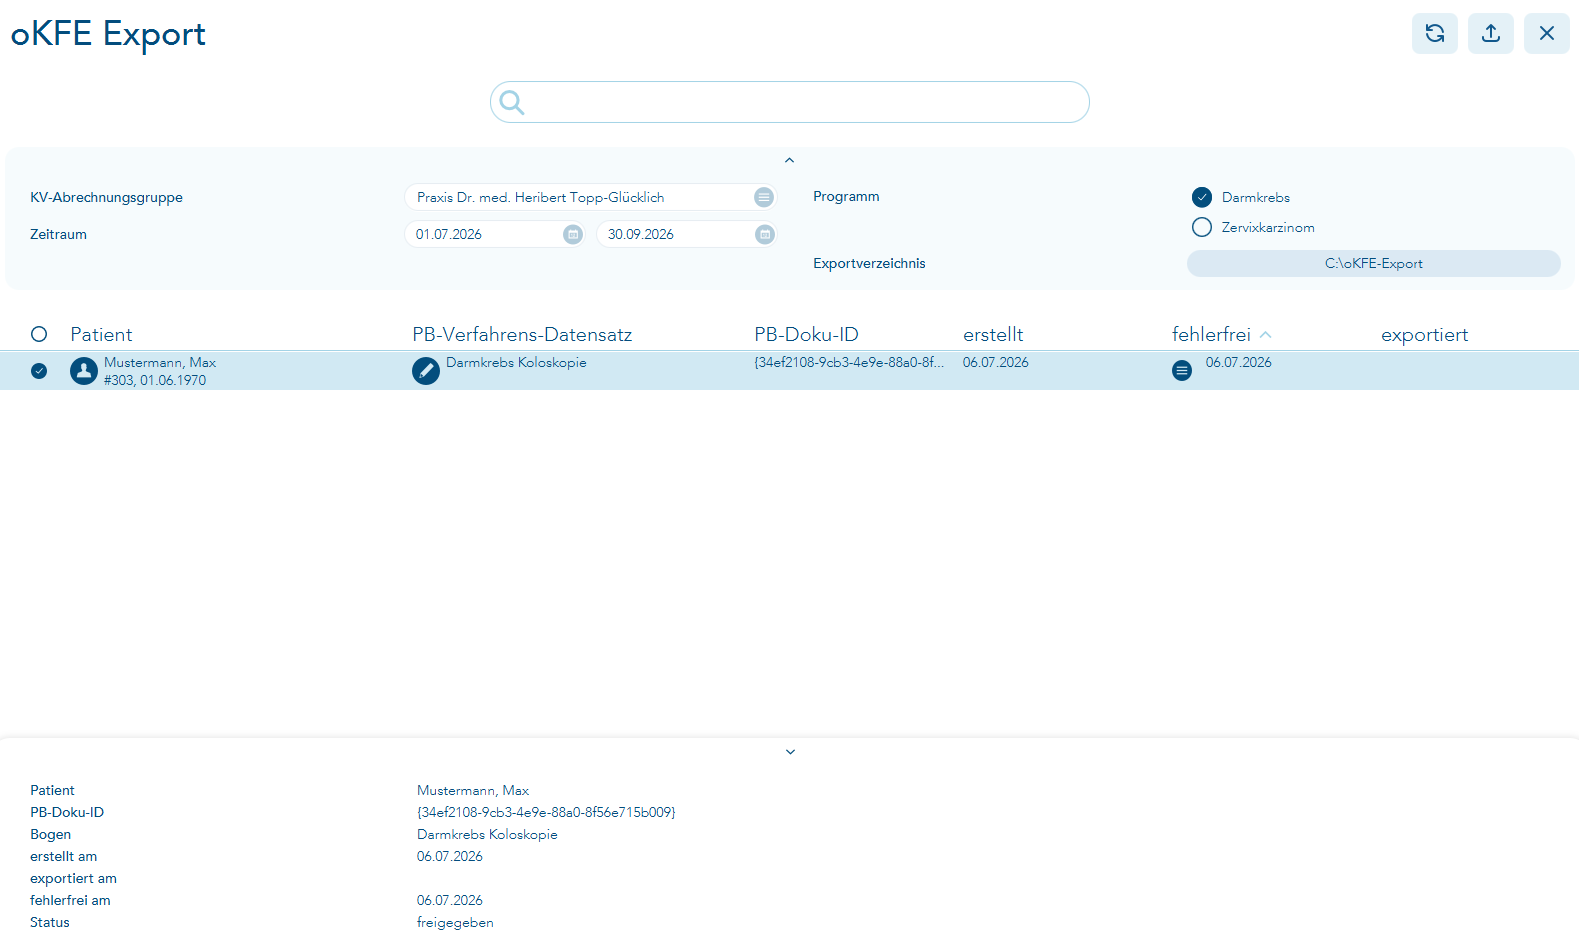Viewport: 1579px width, 937px height.
Task: Click the full PB-Doku-ID in details panel
Action: click(546, 812)
